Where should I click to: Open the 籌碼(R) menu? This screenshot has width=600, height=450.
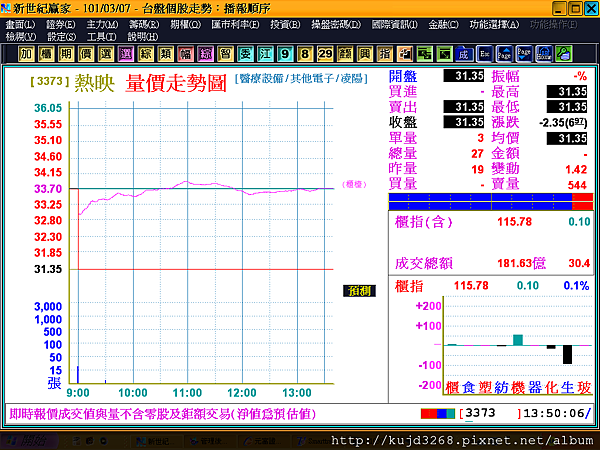pyautogui.click(x=144, y=24)
